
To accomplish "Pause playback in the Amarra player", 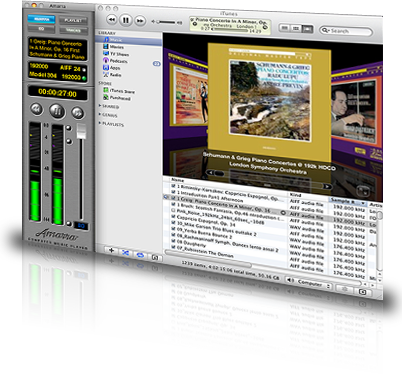I will [57, 111].
